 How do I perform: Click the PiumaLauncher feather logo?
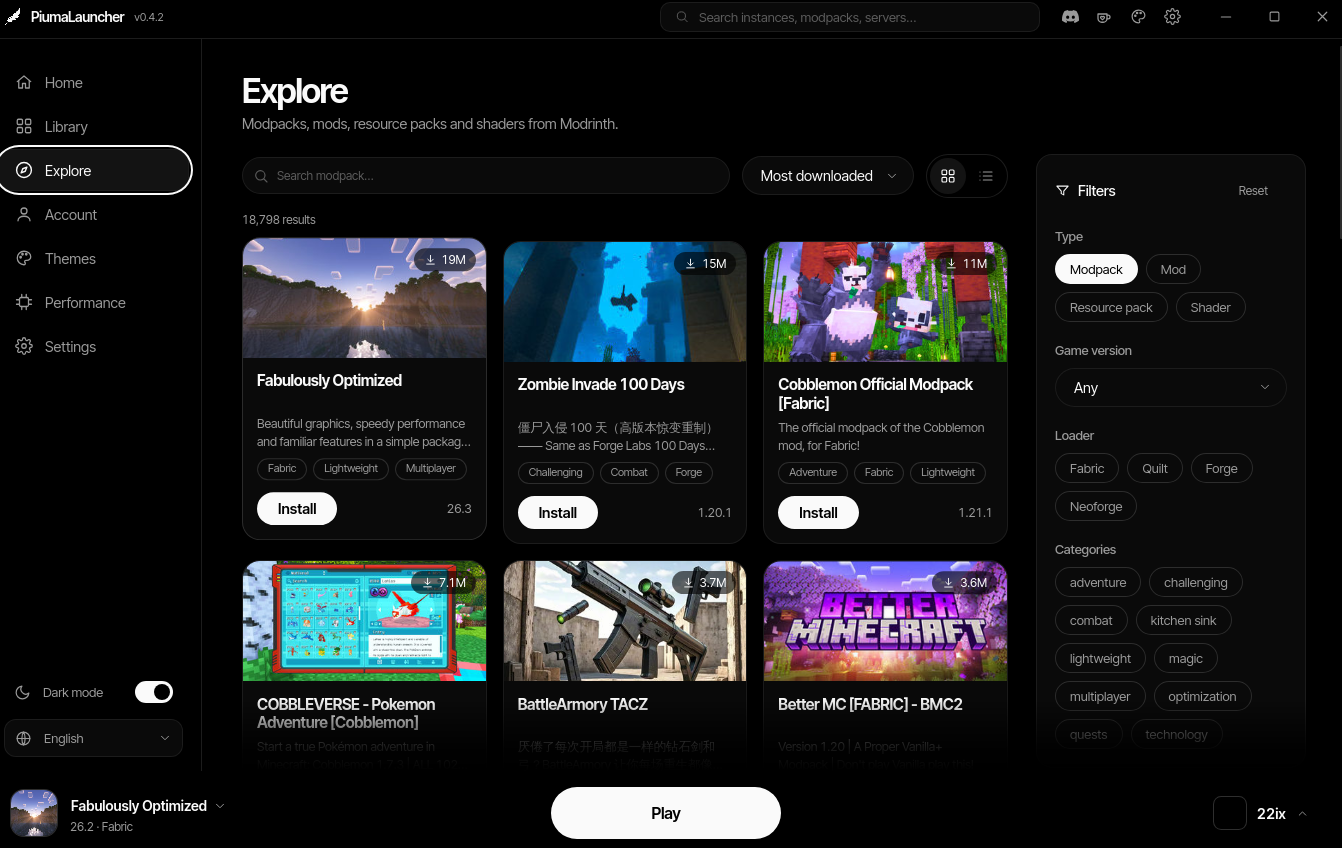point(13,18)
